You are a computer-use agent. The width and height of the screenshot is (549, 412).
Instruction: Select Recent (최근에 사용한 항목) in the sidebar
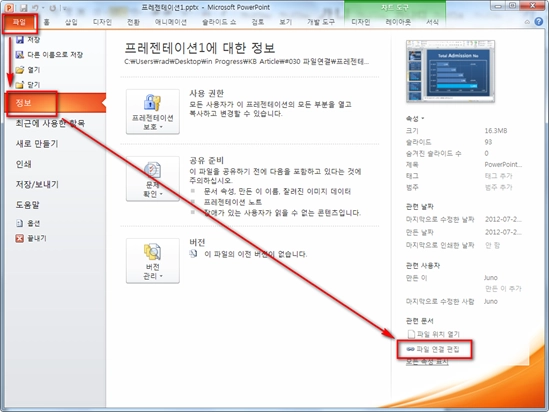tap(50, 123)
